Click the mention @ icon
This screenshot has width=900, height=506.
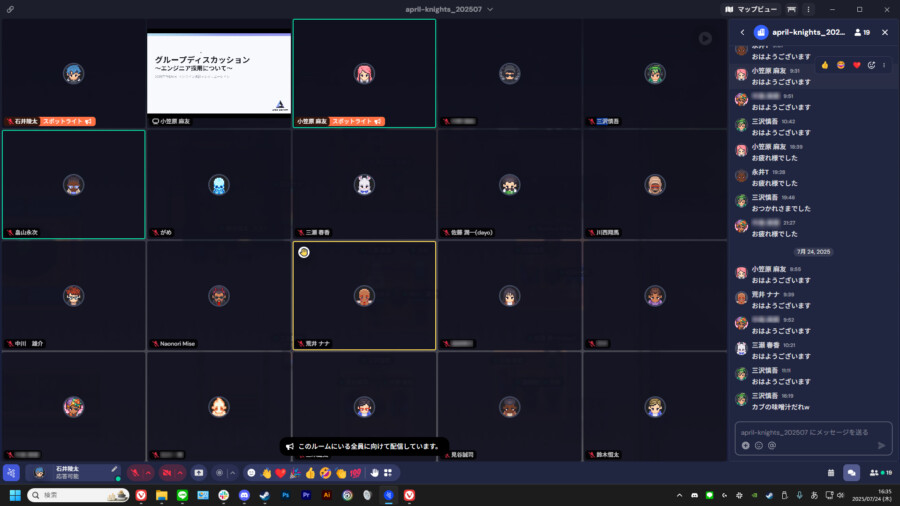773,445
